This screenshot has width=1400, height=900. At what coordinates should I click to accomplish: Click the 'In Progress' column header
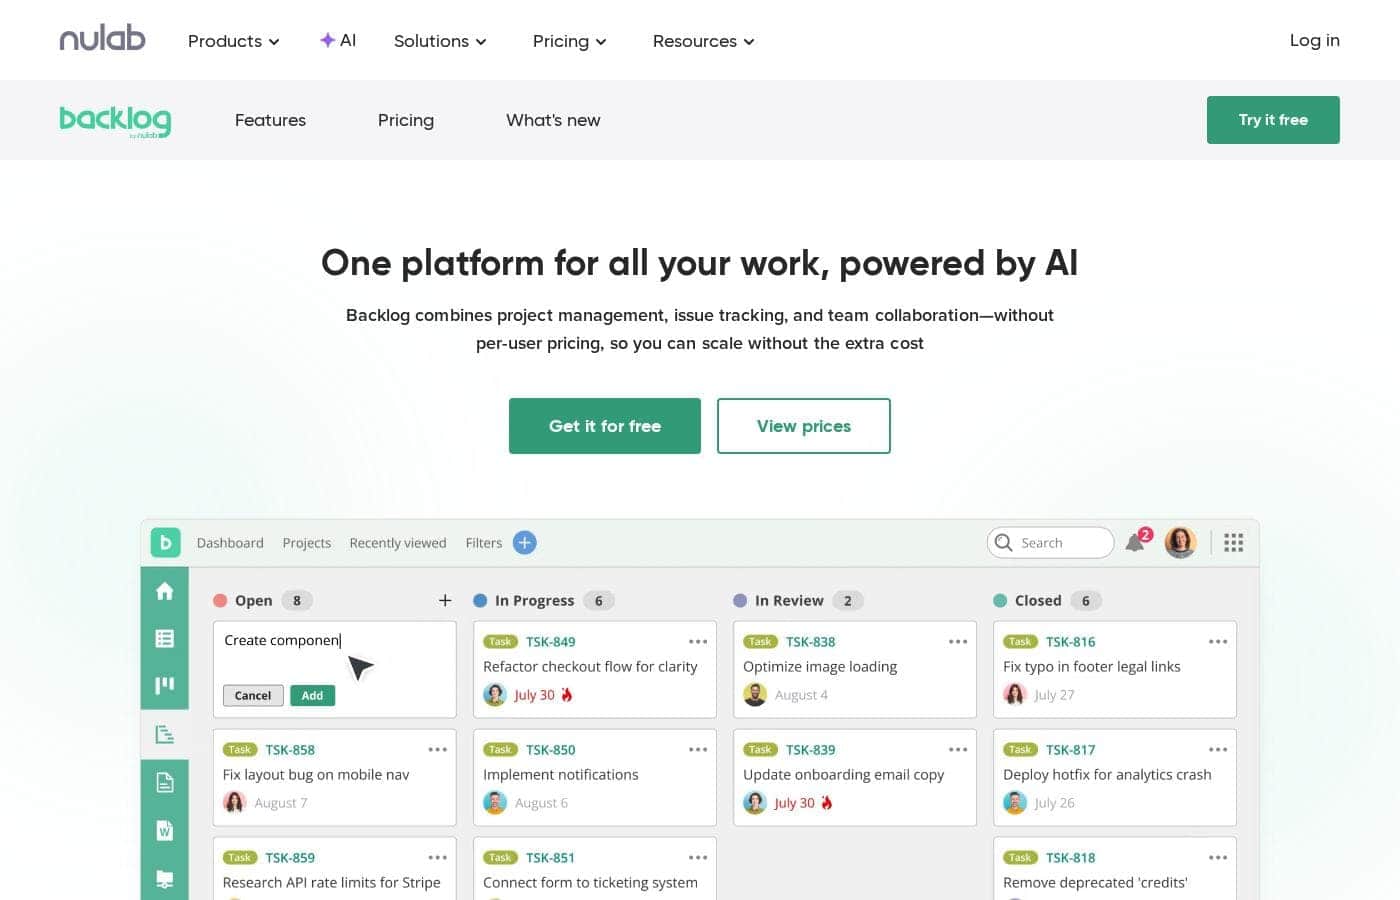click(x=535, y=601)
